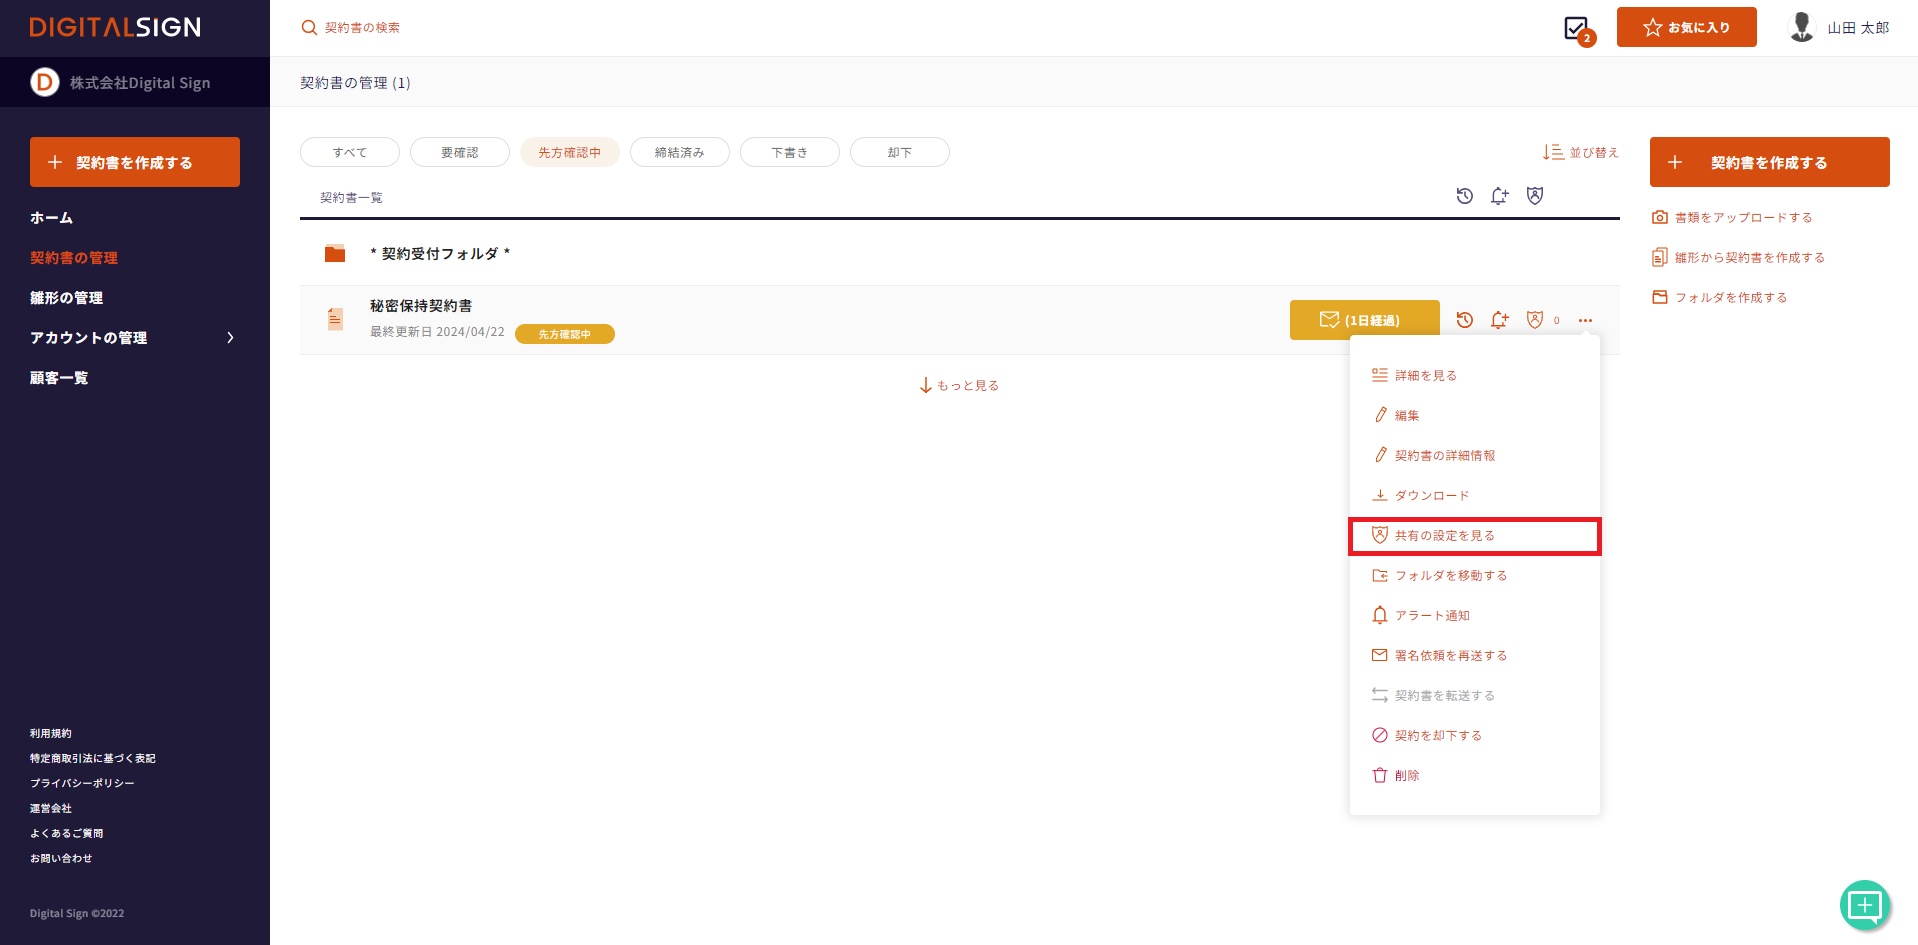Click the 契約書の検索 search field
The image size is (1918, 945).
point(362,28)
